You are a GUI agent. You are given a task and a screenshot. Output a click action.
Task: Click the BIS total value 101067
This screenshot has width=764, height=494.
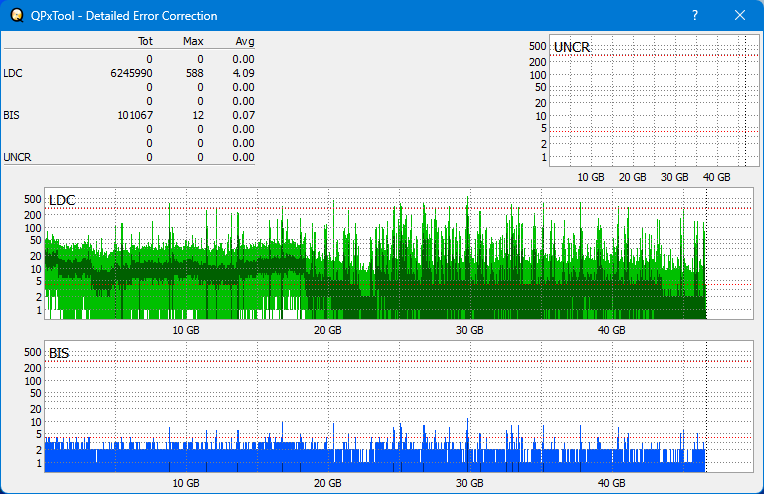click(135, 115)
